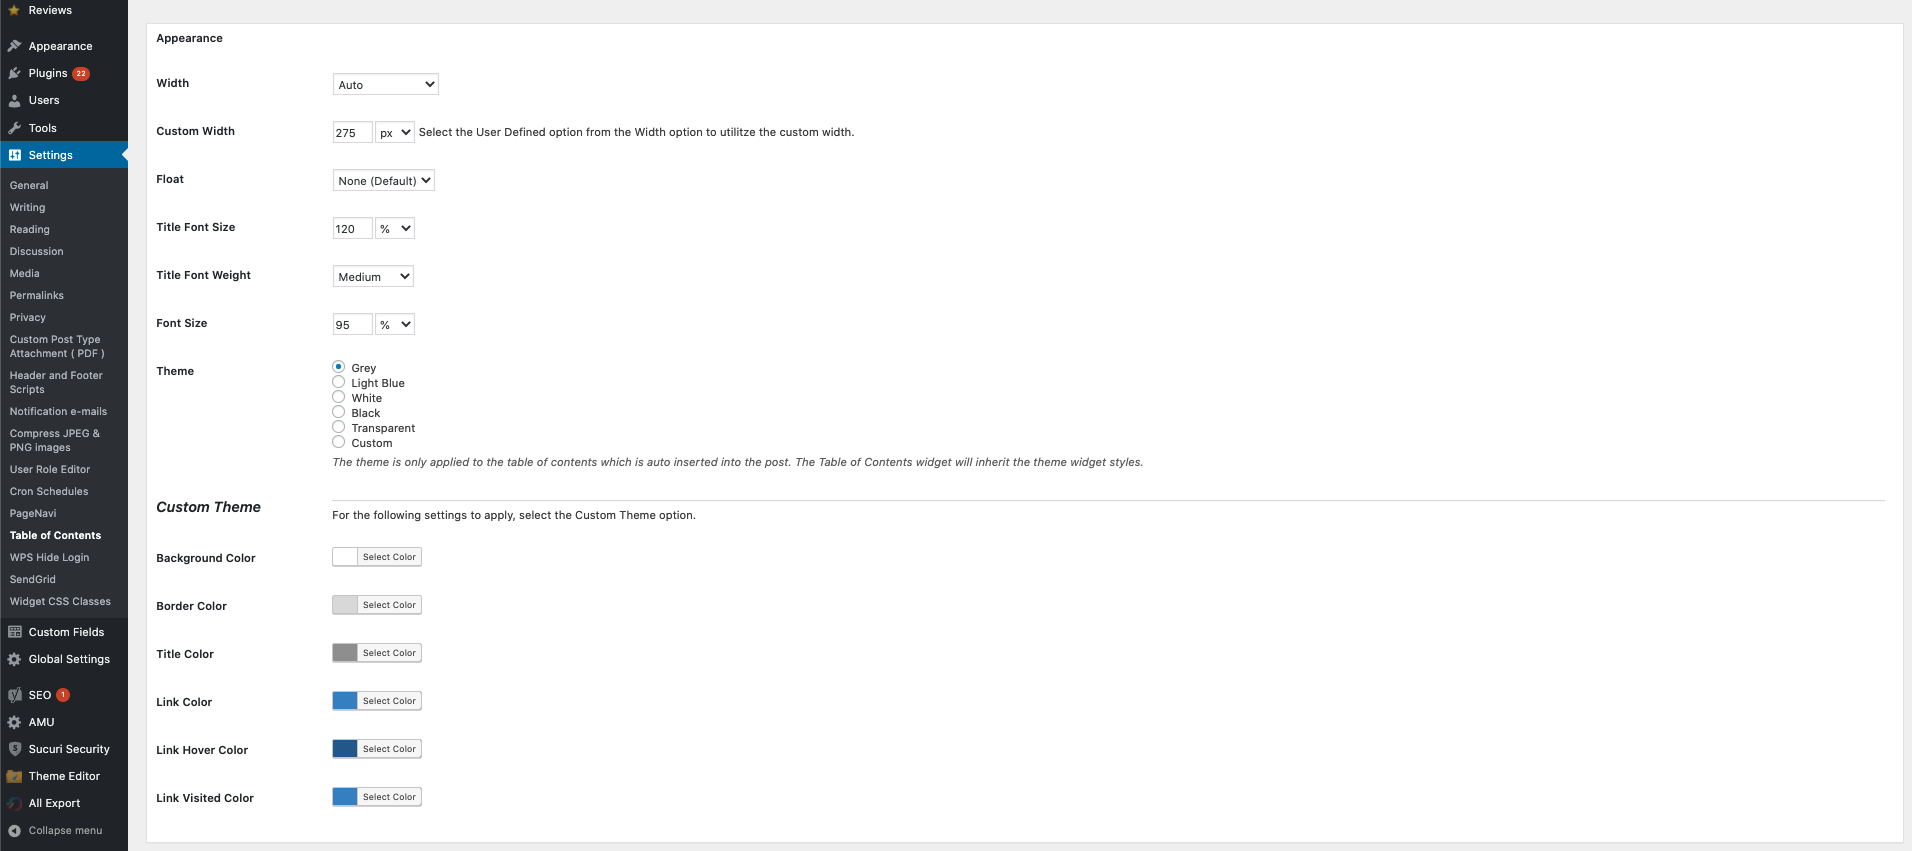This screenshot has height=851, width=1912.
Task: Click the Collapse menu arrow icon
Action: (15, 830)
